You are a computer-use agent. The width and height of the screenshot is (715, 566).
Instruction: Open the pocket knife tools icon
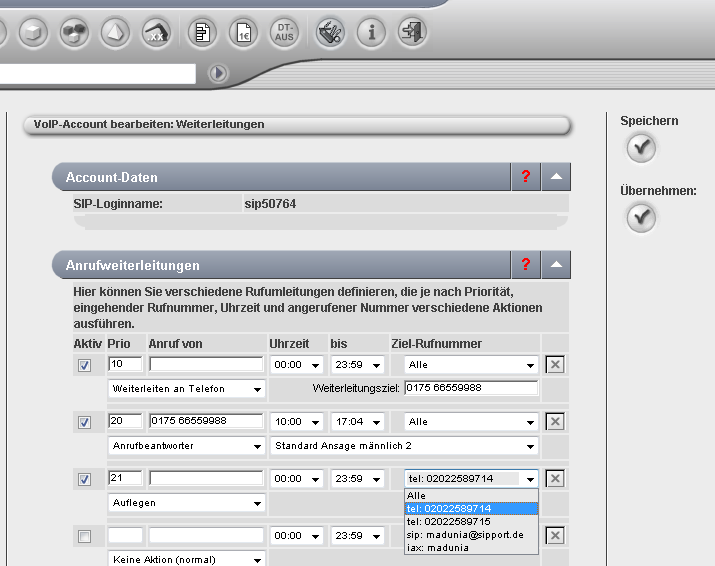(x=330, y=33)
